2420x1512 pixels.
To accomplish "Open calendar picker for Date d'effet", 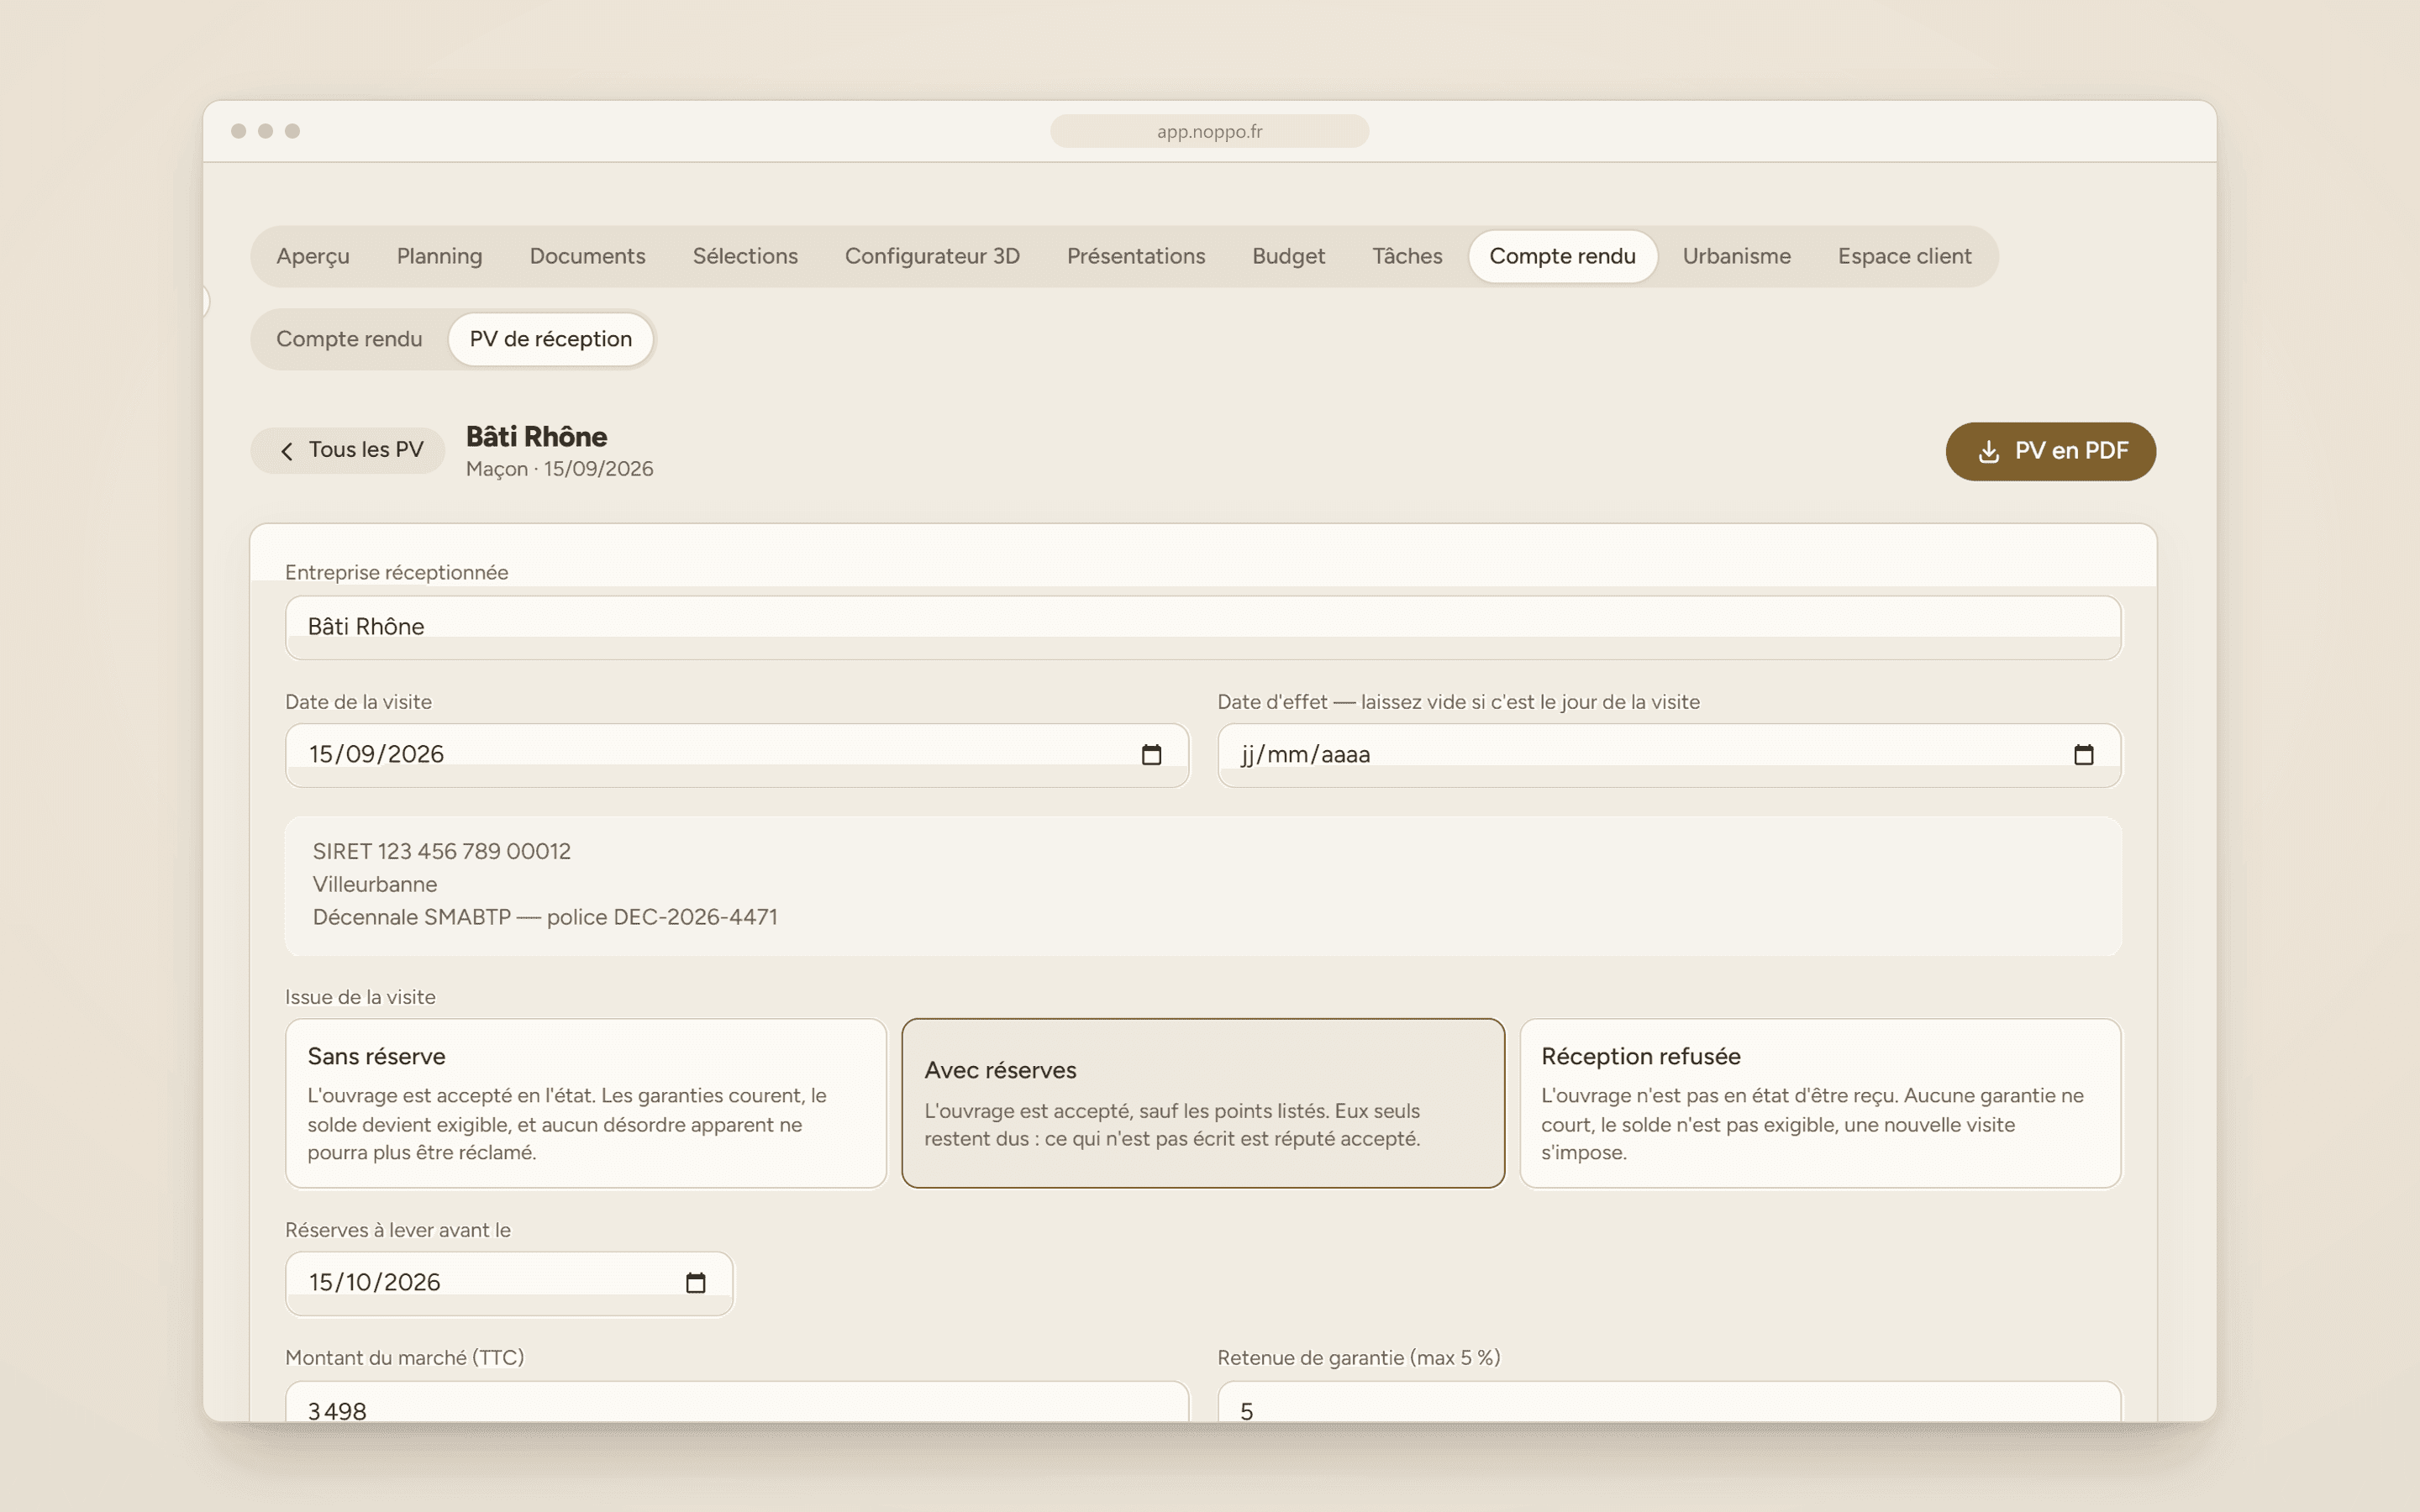I will [2083, 755].
